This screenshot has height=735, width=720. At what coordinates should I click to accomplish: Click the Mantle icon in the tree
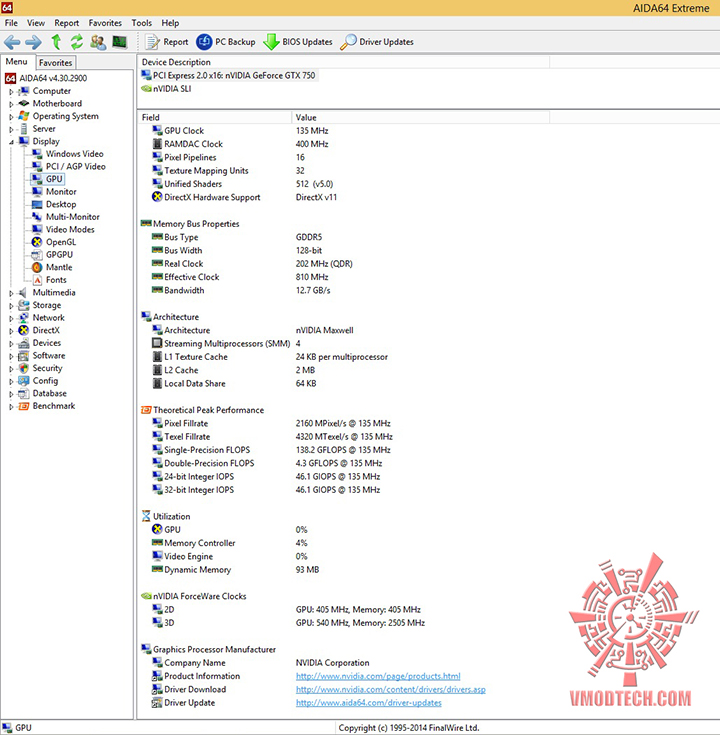(x=37, y=267)
